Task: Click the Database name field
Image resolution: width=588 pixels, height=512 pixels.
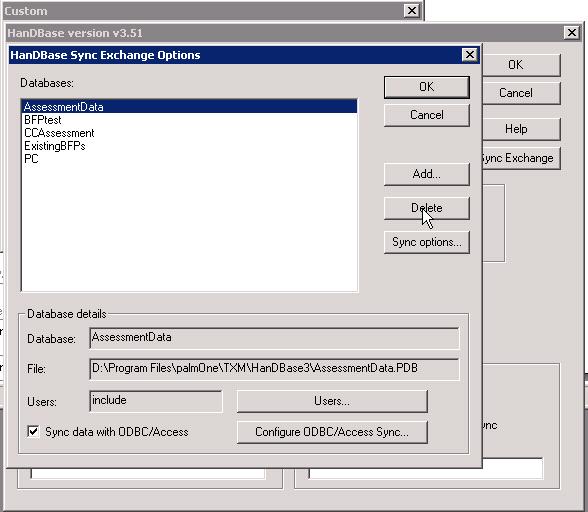Action: tap(274, 338)
